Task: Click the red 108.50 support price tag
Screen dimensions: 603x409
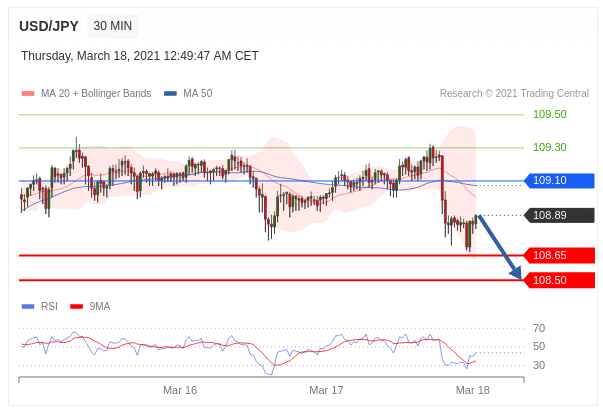Action: point(560,280)
